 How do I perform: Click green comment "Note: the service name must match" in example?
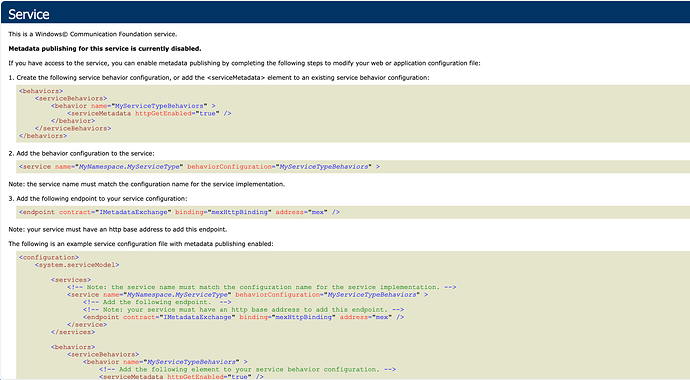click(261, 287)
